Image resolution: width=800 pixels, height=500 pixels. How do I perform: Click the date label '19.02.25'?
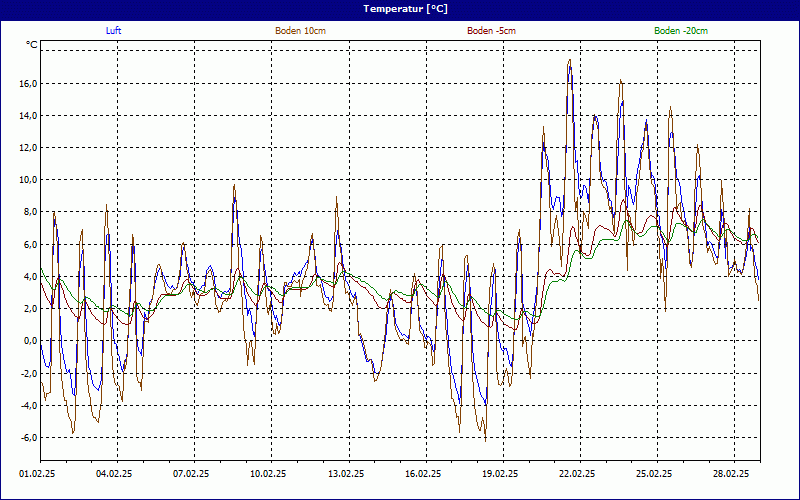501,474
